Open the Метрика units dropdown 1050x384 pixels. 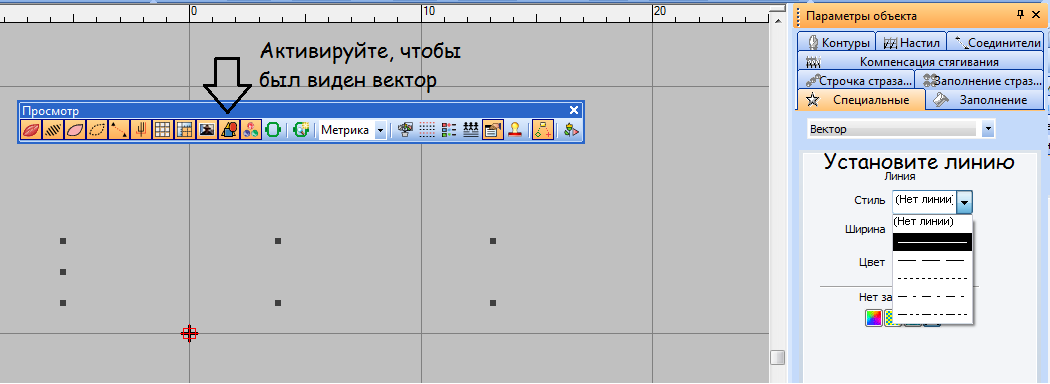(380, 130)
